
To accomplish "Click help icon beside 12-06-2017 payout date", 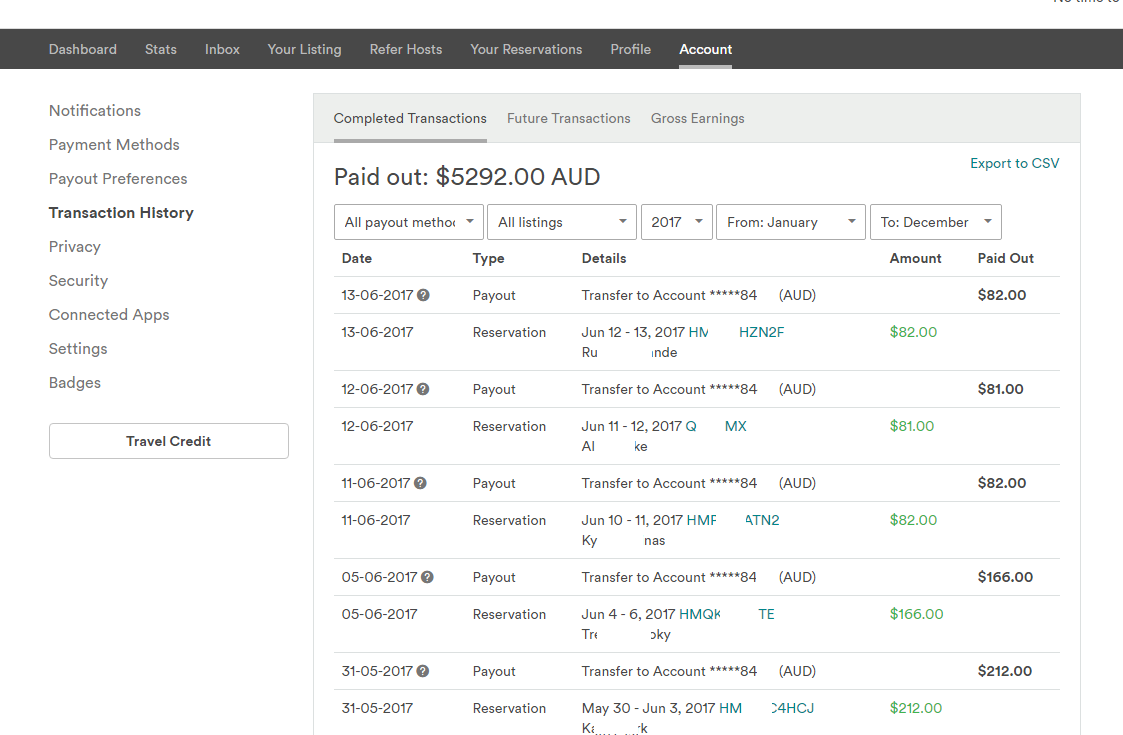I will tap(424, 390).
